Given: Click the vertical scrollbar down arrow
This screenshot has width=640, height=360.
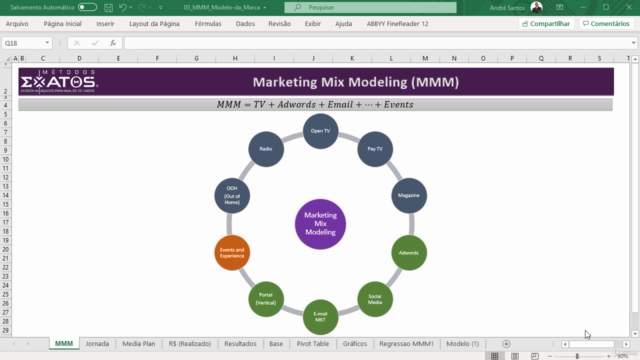Looking at the screenshot, I should click(635, 334).
